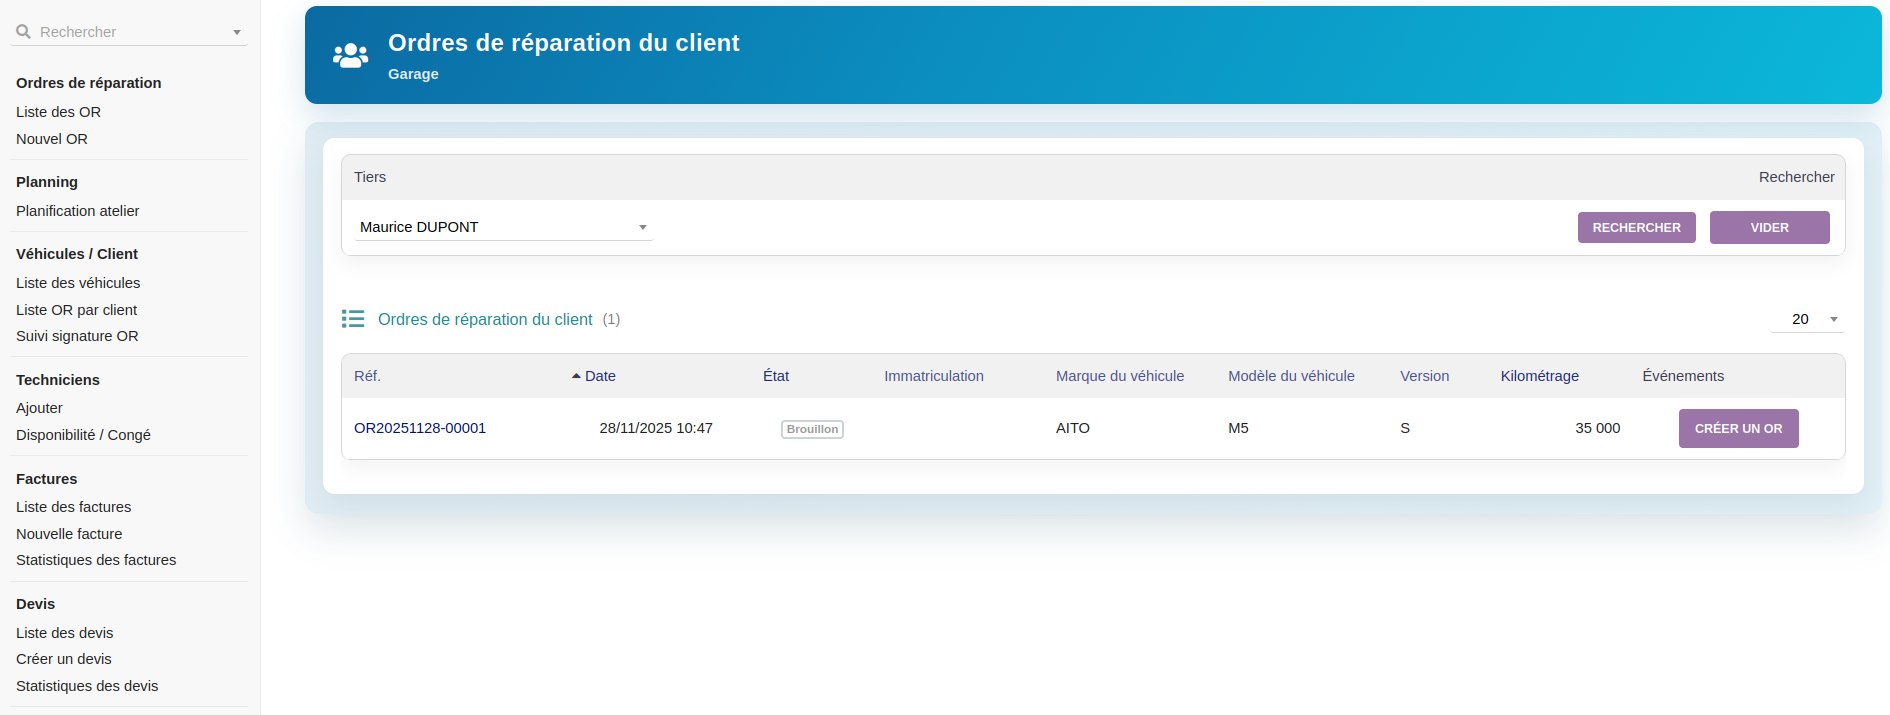The image size is (1890, 715).
Task: Select Liste OR par client menu item
Action: (76, 310)
